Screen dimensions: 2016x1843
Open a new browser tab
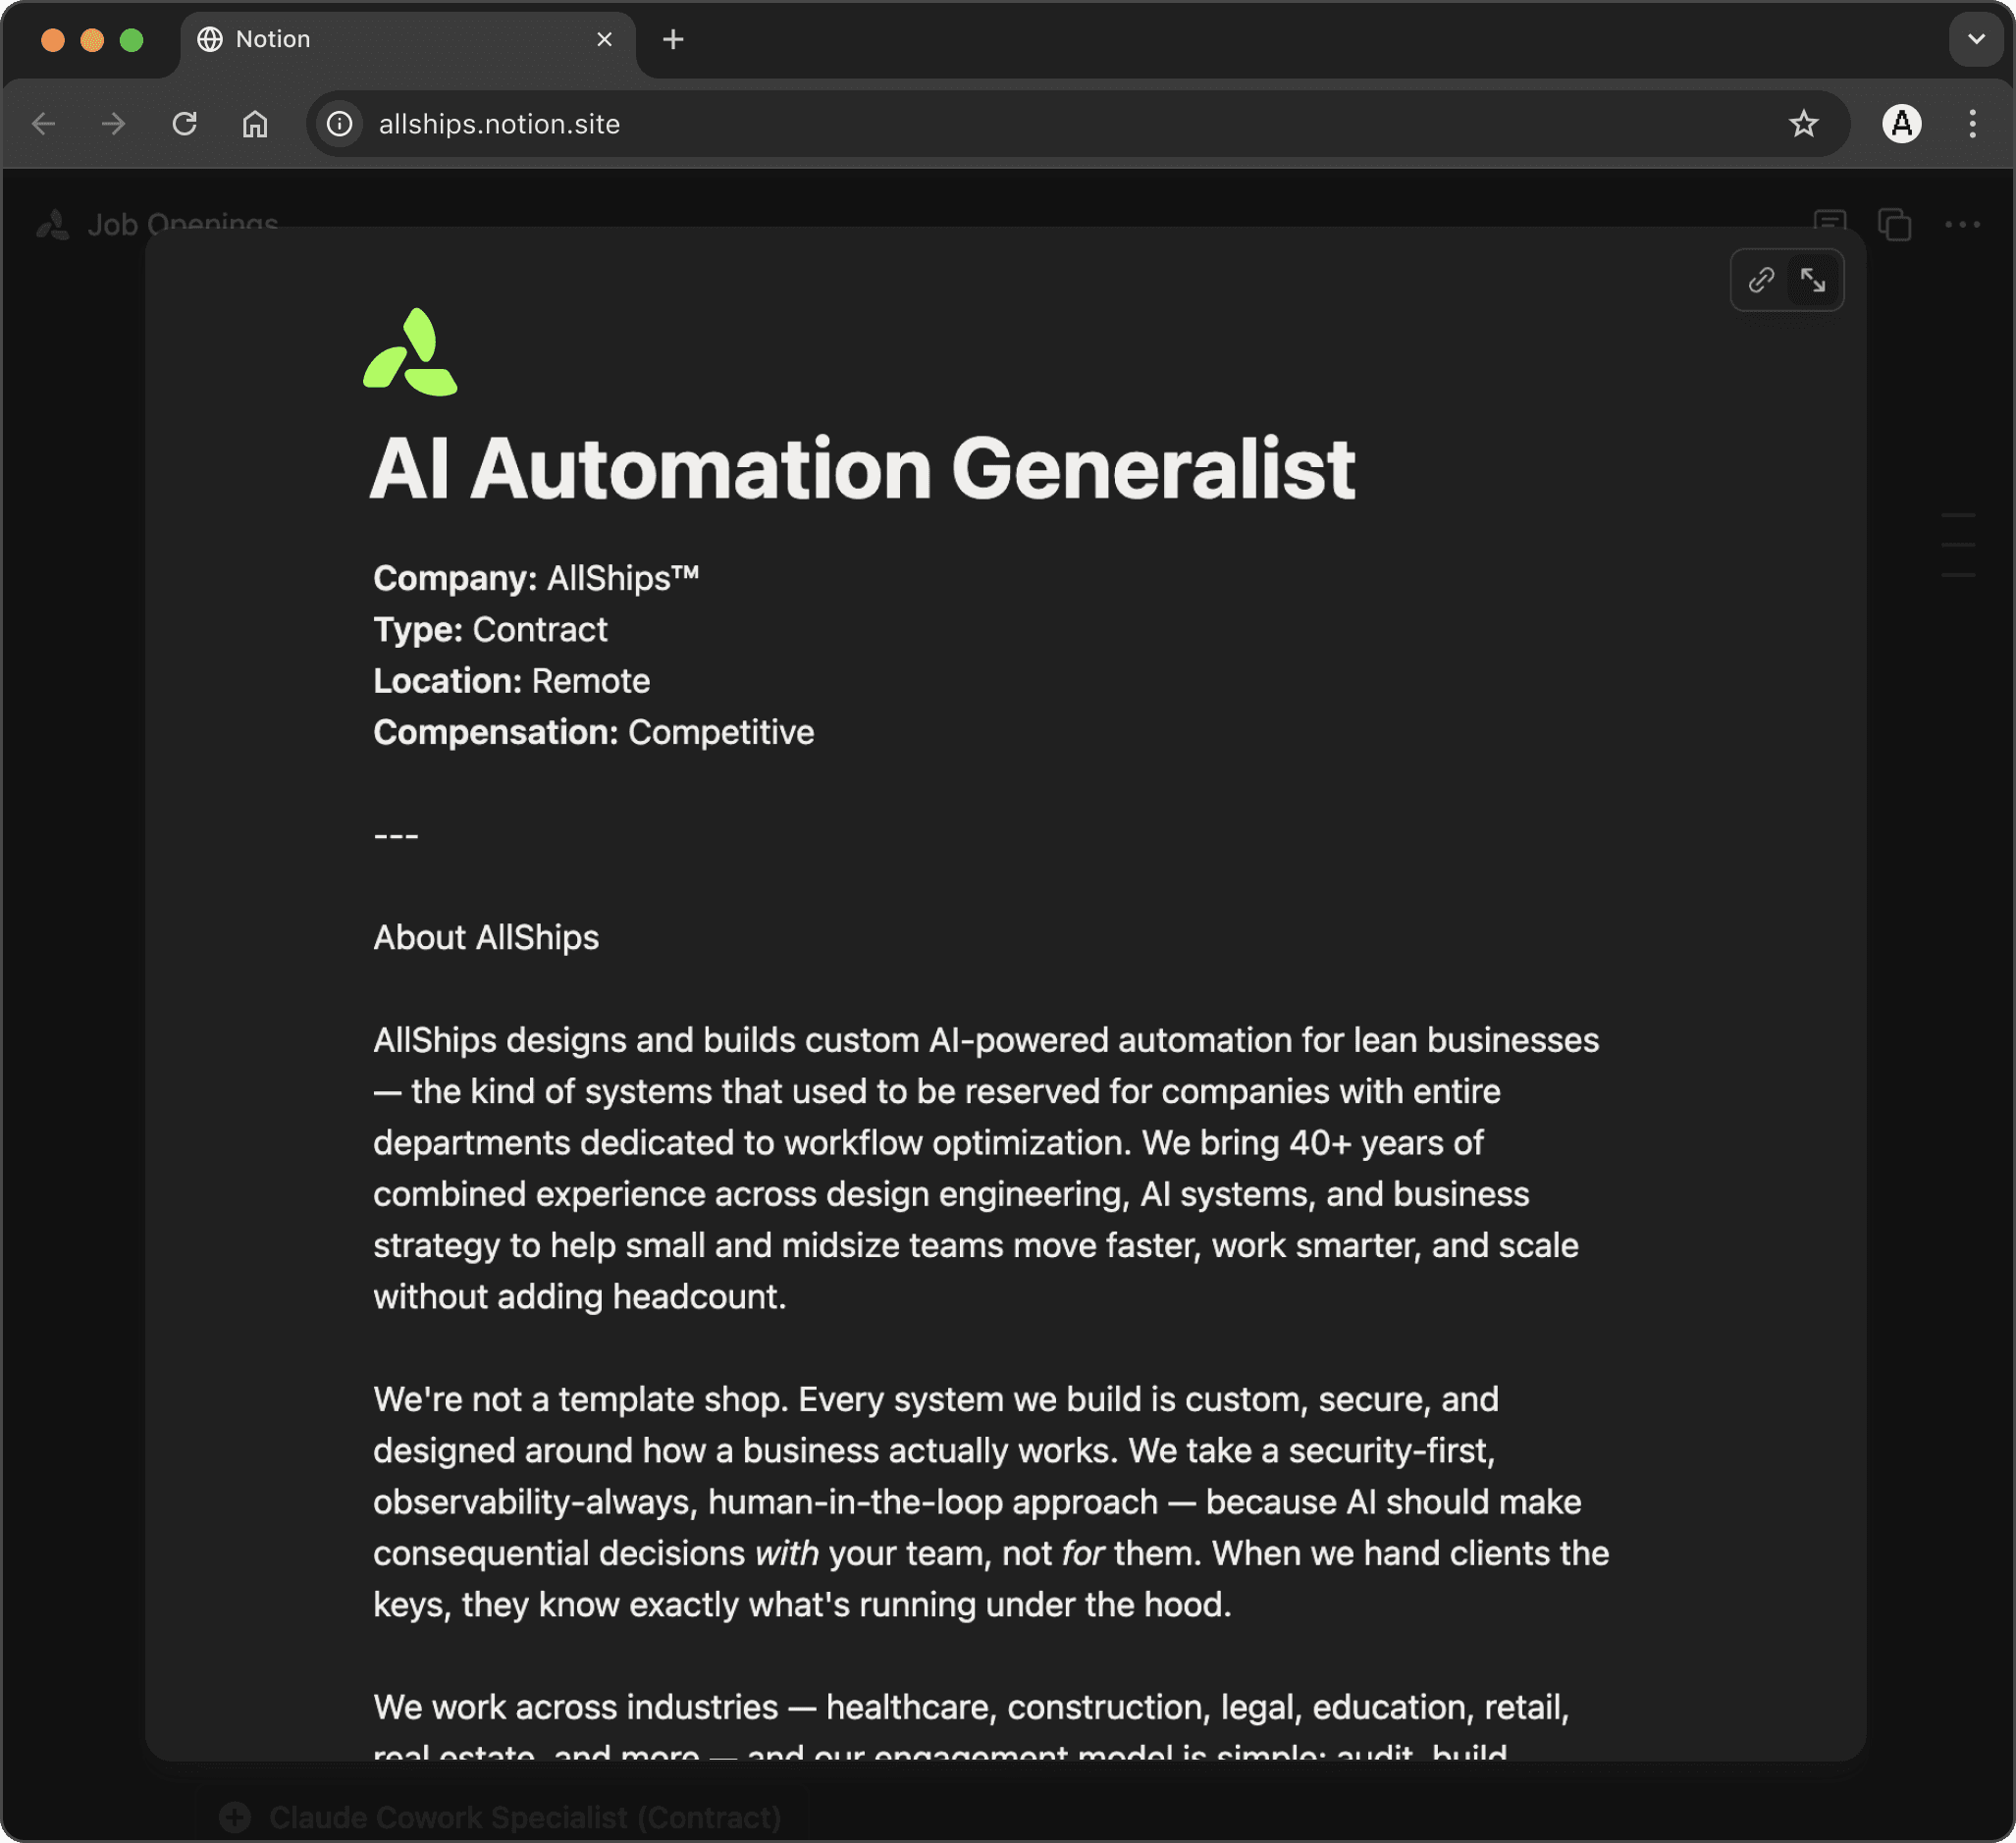coord(673,39)
